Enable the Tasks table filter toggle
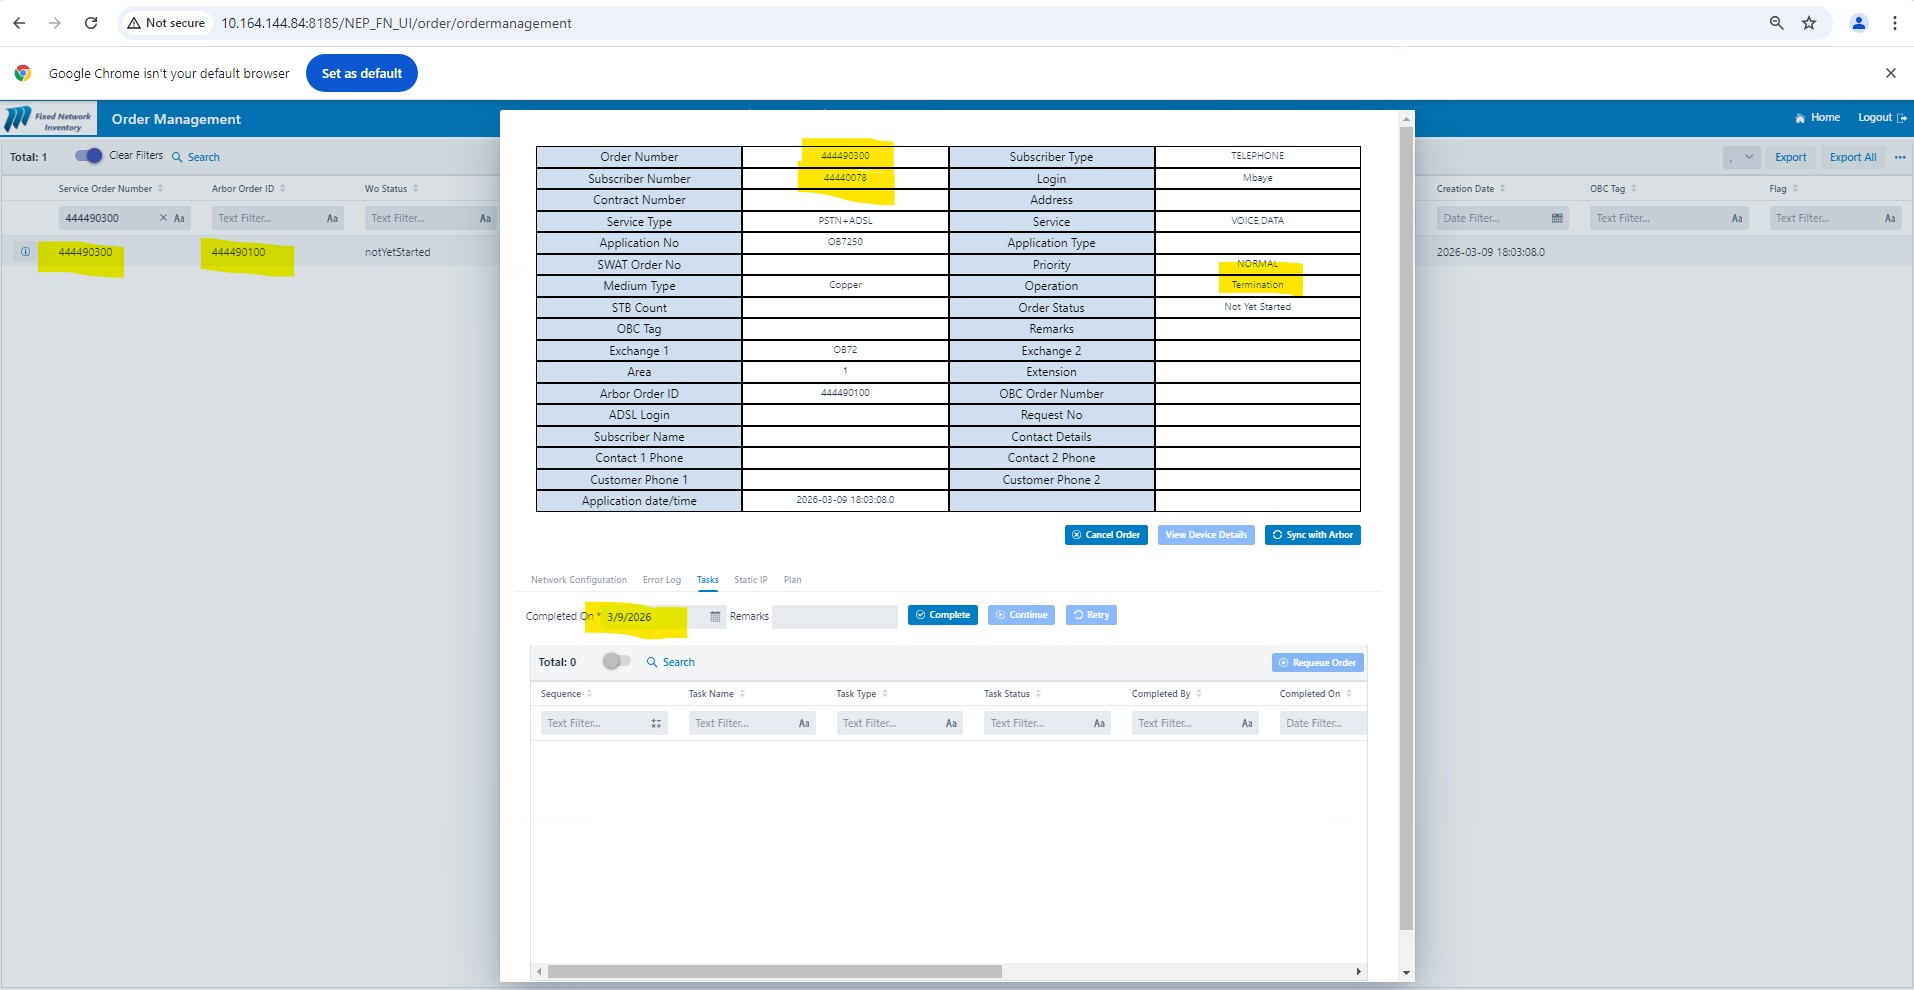The height and width of the screenshot is (990, 1914). click(x=616, y=661)
